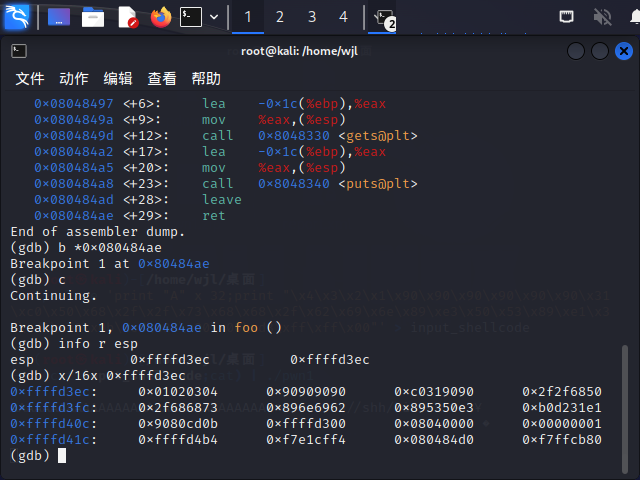Click the address 0x080484a5 row
Screen dimensions: 640x480
[x=190, y=168]
